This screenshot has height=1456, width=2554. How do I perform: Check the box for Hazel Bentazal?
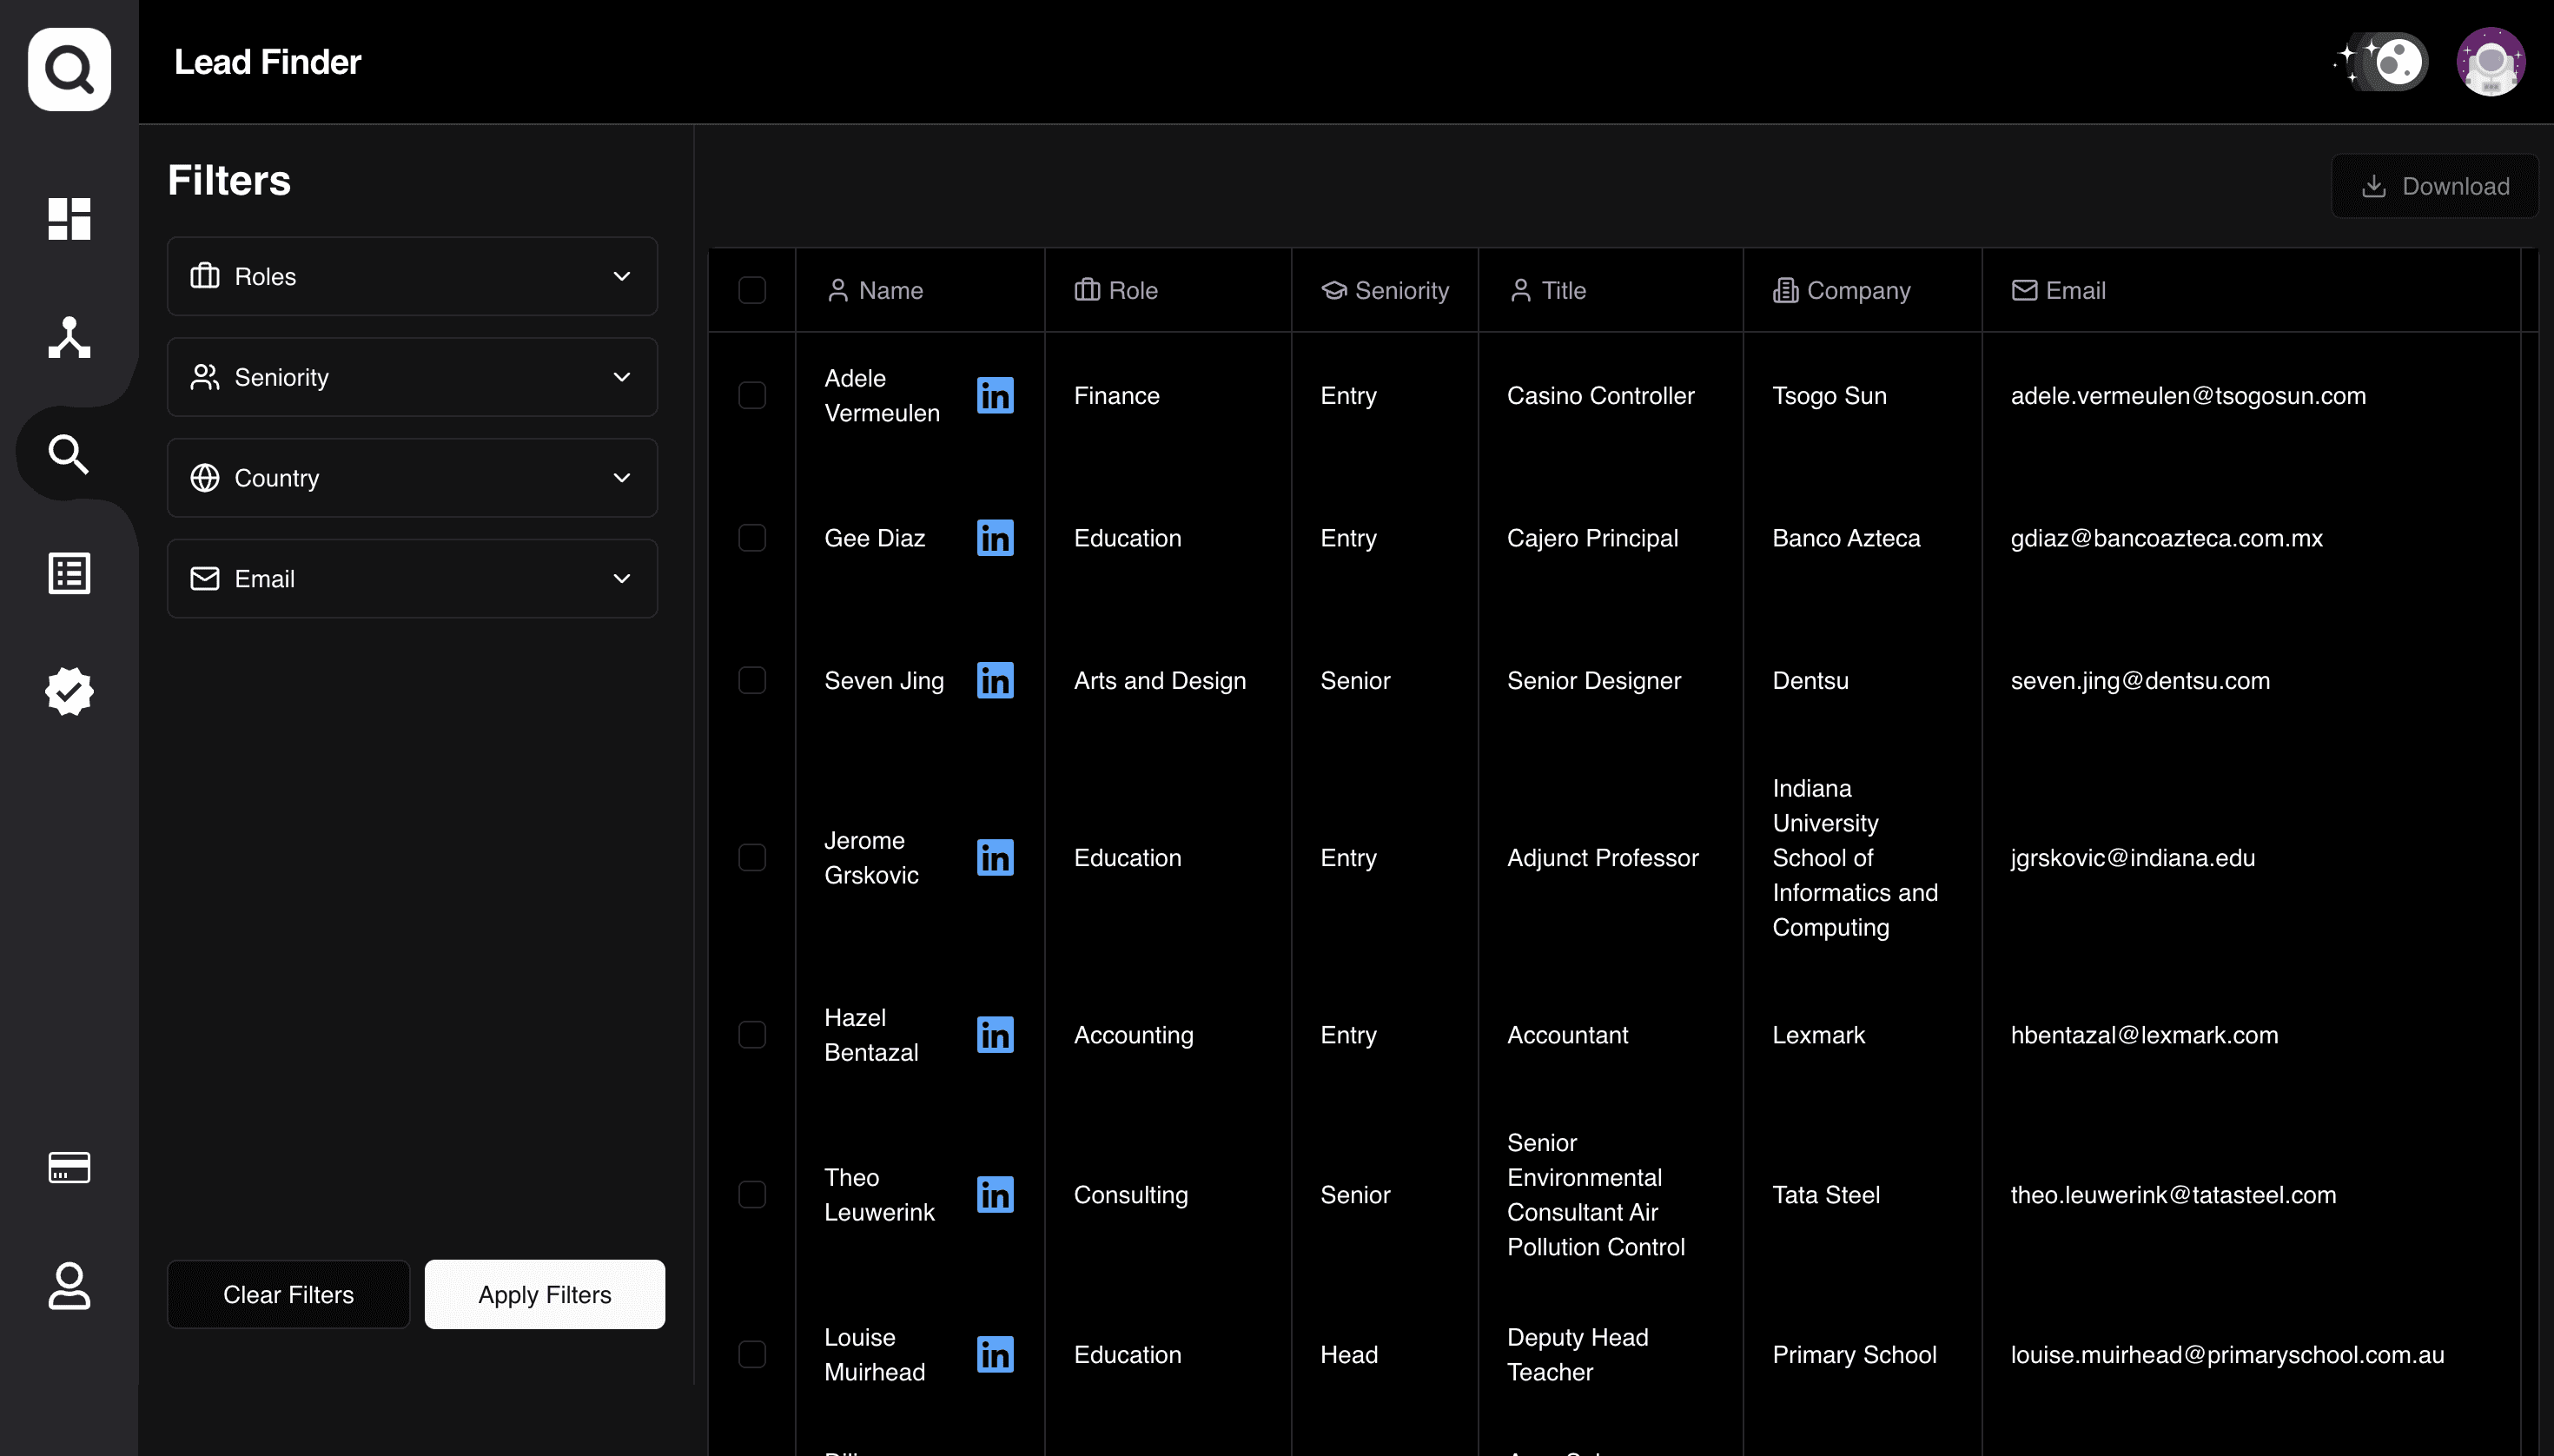pos(752,1034)
